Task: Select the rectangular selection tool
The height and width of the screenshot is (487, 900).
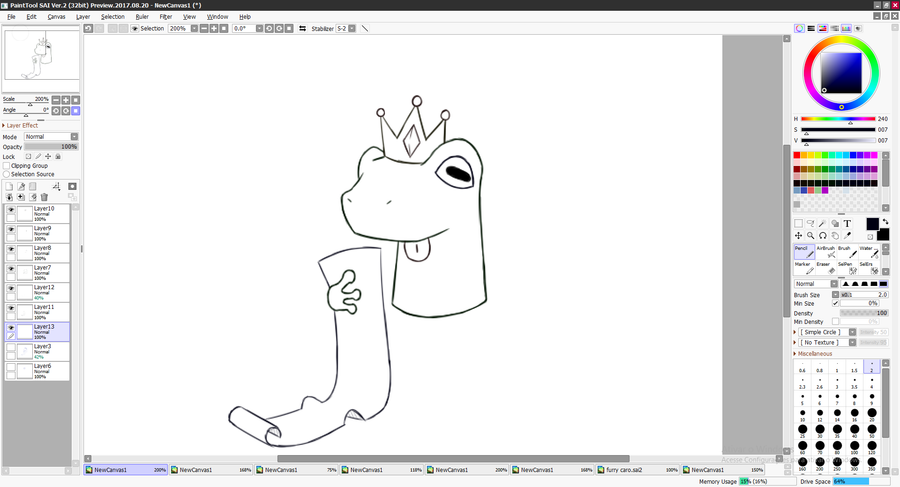Action: point(798,223)
